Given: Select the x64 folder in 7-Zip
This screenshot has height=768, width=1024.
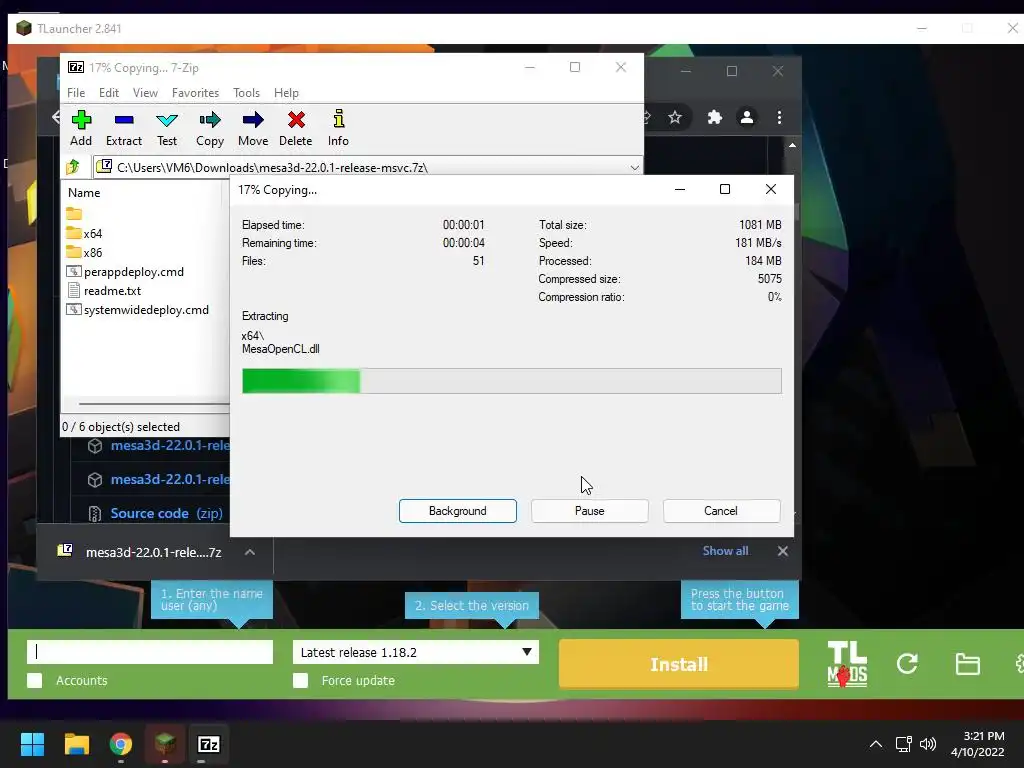Looking at the screenshot, I should [84, 233].
